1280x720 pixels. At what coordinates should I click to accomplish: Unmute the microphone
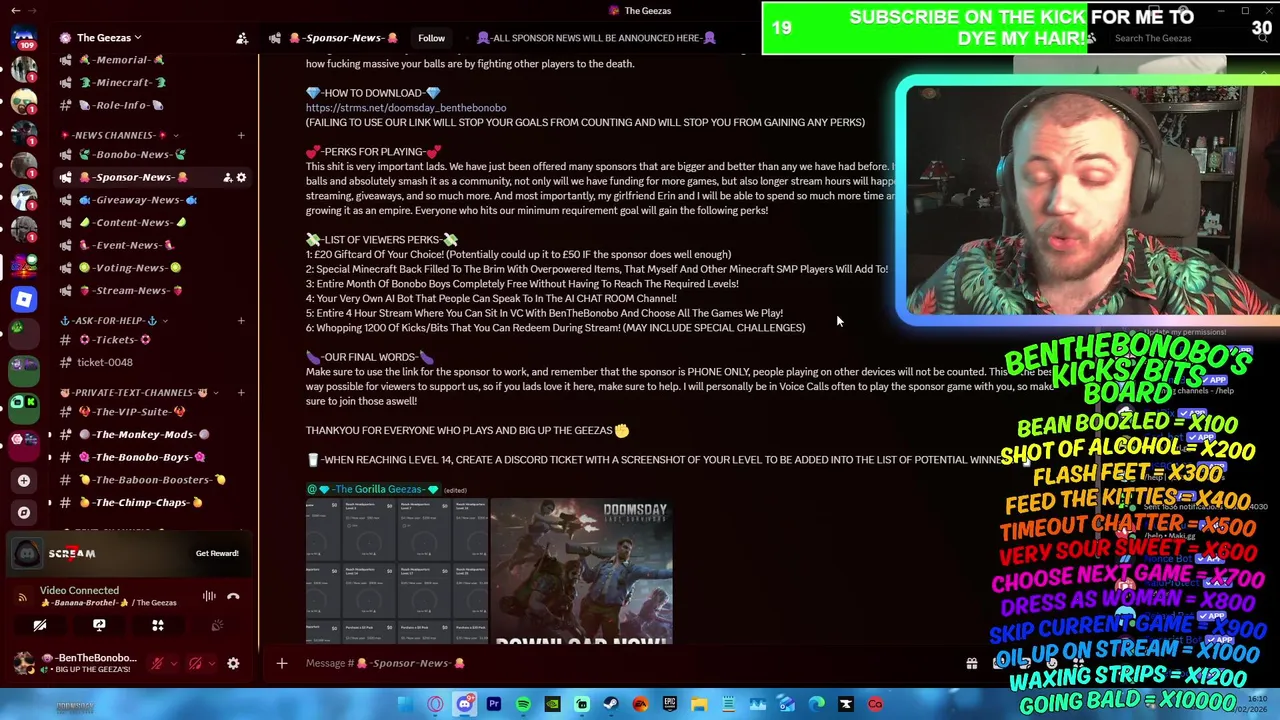pos(156,663)
